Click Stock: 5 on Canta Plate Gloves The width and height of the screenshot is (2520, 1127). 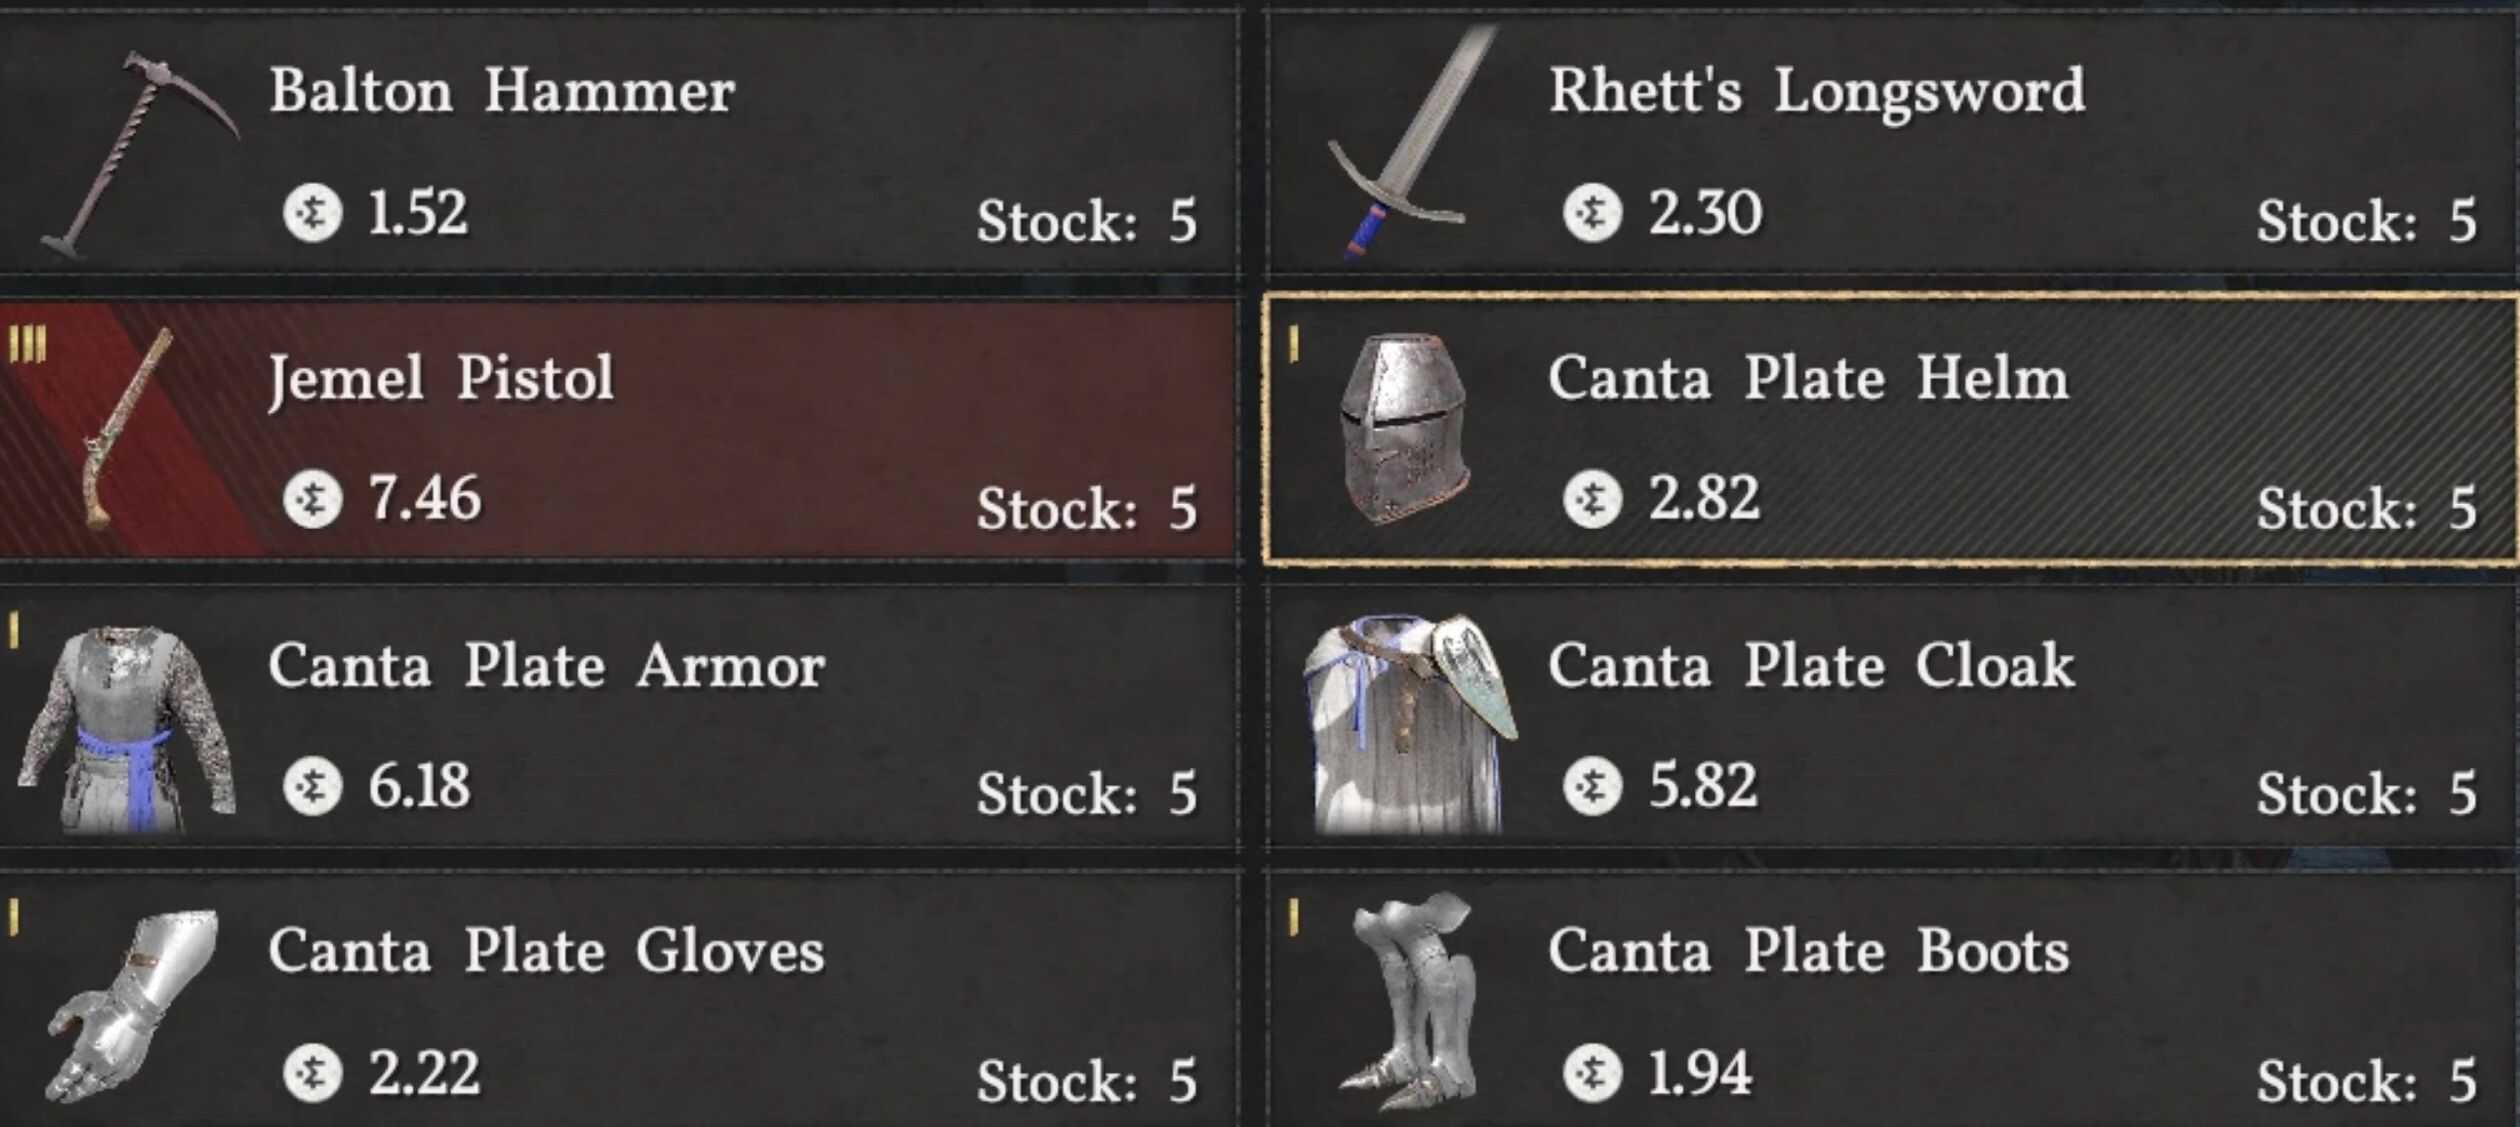click(1086, 1081)
